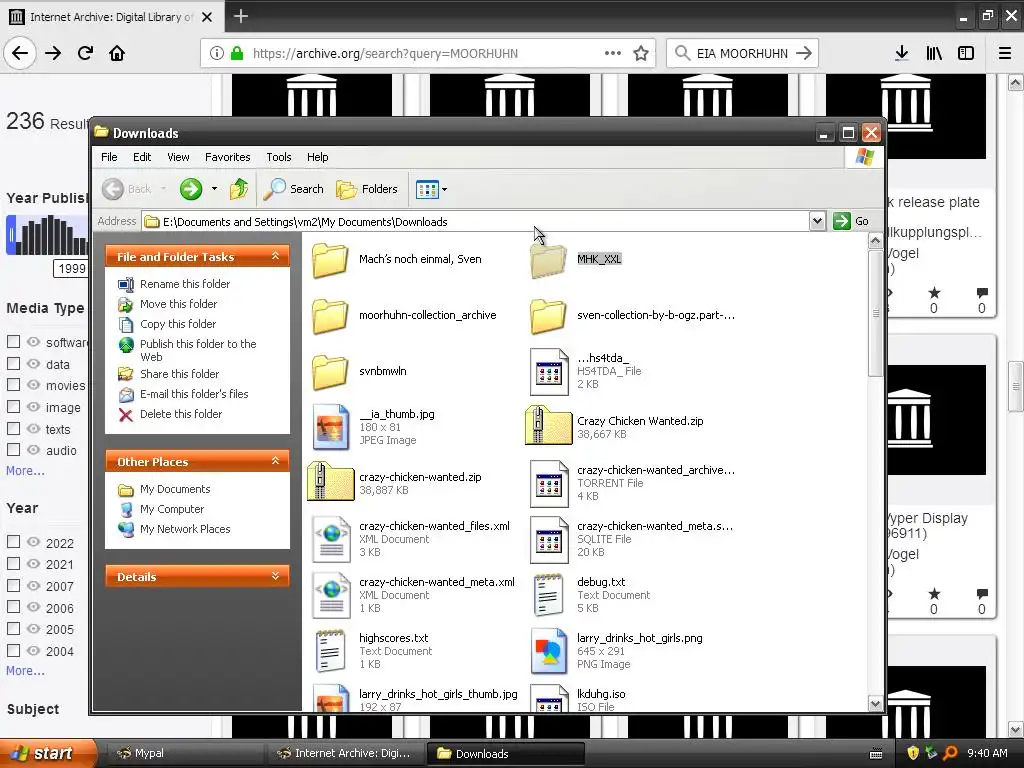Image resolution: width=1024 pixels, height=768 pixels.
Task: Check the 2021 year checkbox
Action: 13,564
